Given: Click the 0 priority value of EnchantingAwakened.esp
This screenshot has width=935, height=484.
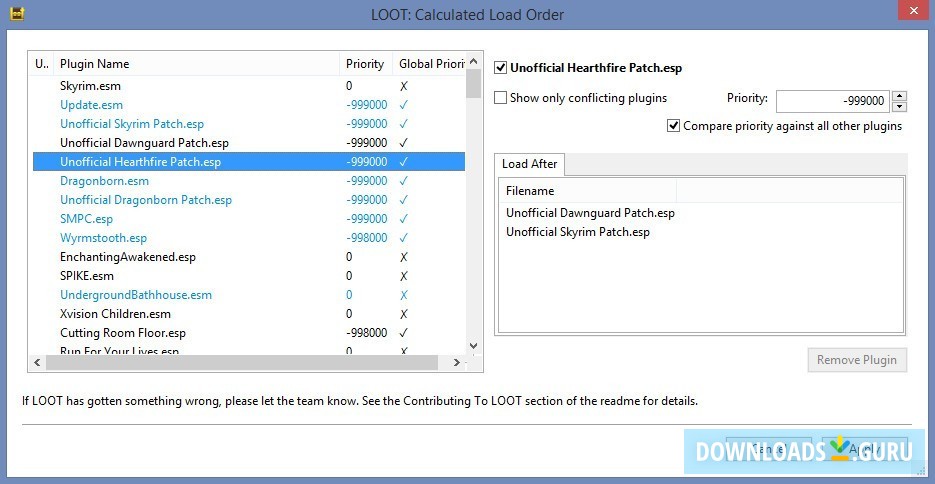Looking at the screenshot, I should [x=349, y=257].
